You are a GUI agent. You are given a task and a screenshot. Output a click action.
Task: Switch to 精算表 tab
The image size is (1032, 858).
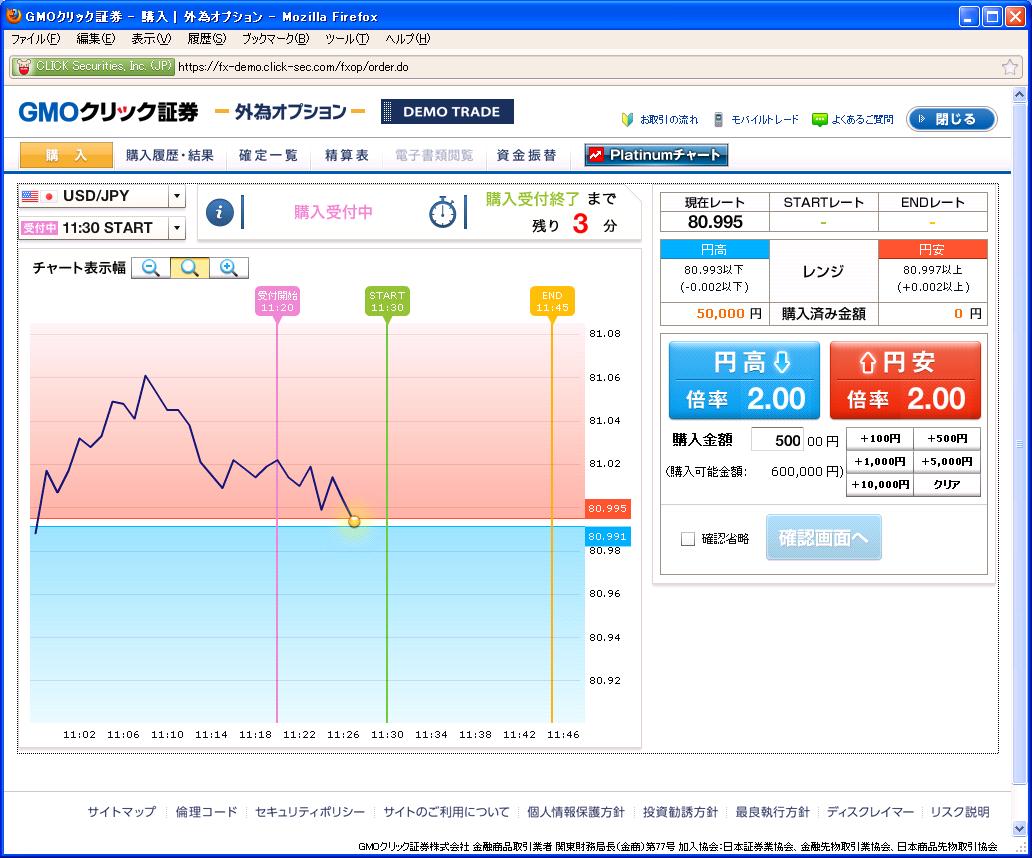click(x=347, y=155)
